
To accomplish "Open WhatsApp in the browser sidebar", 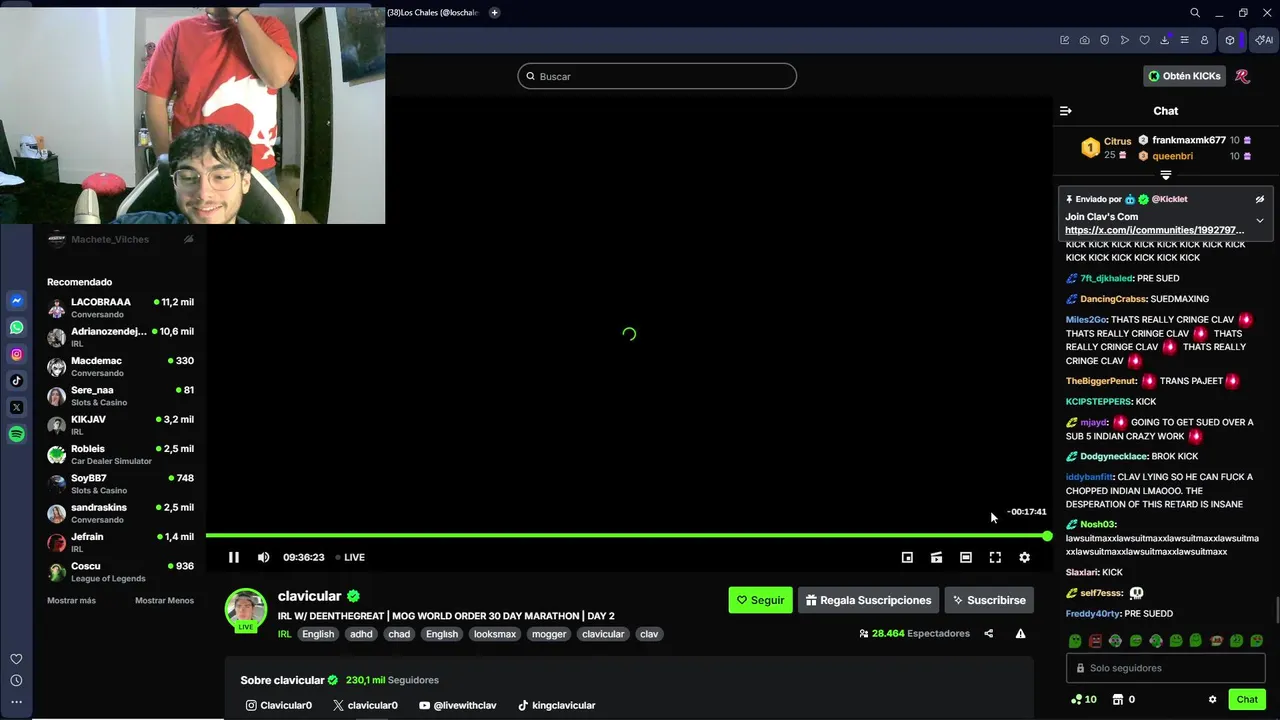I will point(17,327).
